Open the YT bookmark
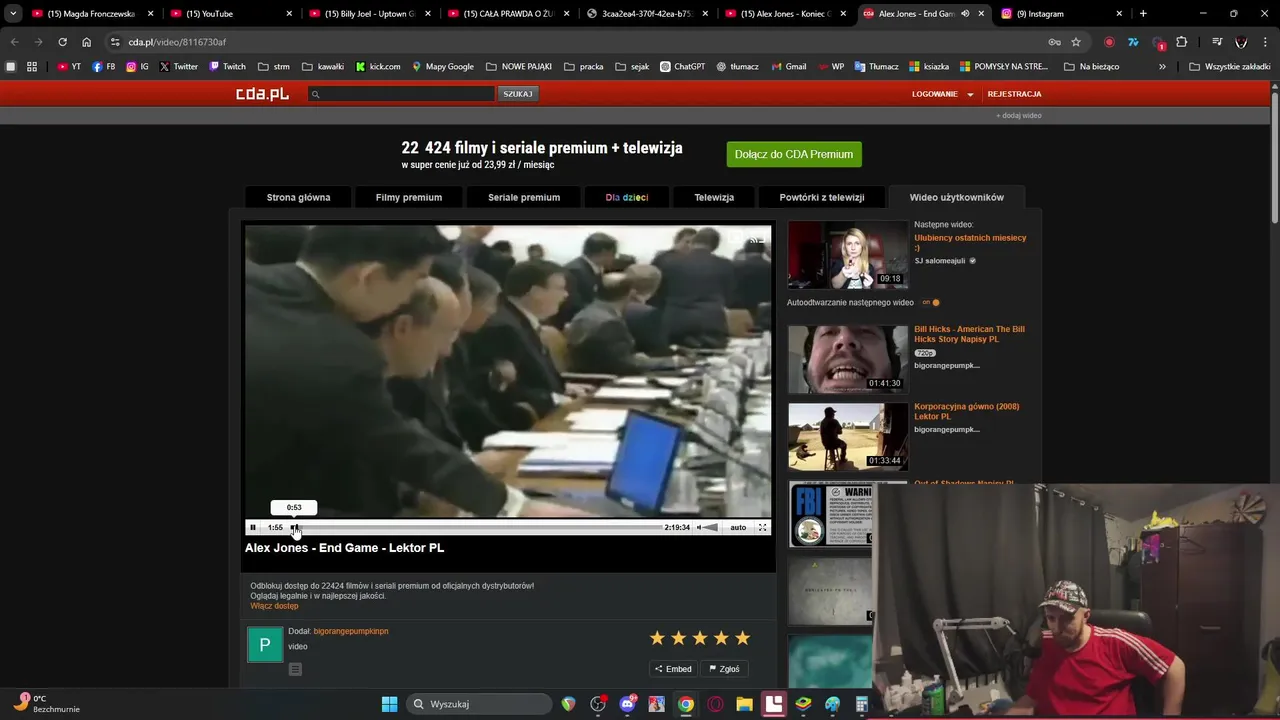This screenshot has height=720, width=1280. pos(69,67)
